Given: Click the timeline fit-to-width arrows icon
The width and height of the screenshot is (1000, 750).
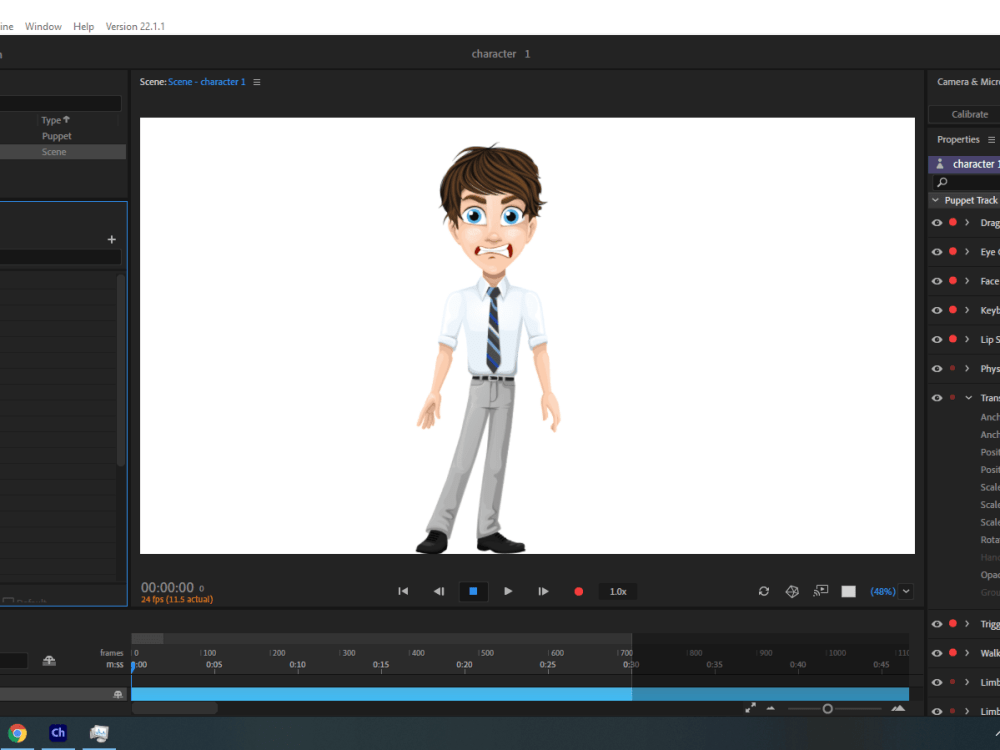Looking at the screenshot, I should pyautogui.click(x=750, y=708).
